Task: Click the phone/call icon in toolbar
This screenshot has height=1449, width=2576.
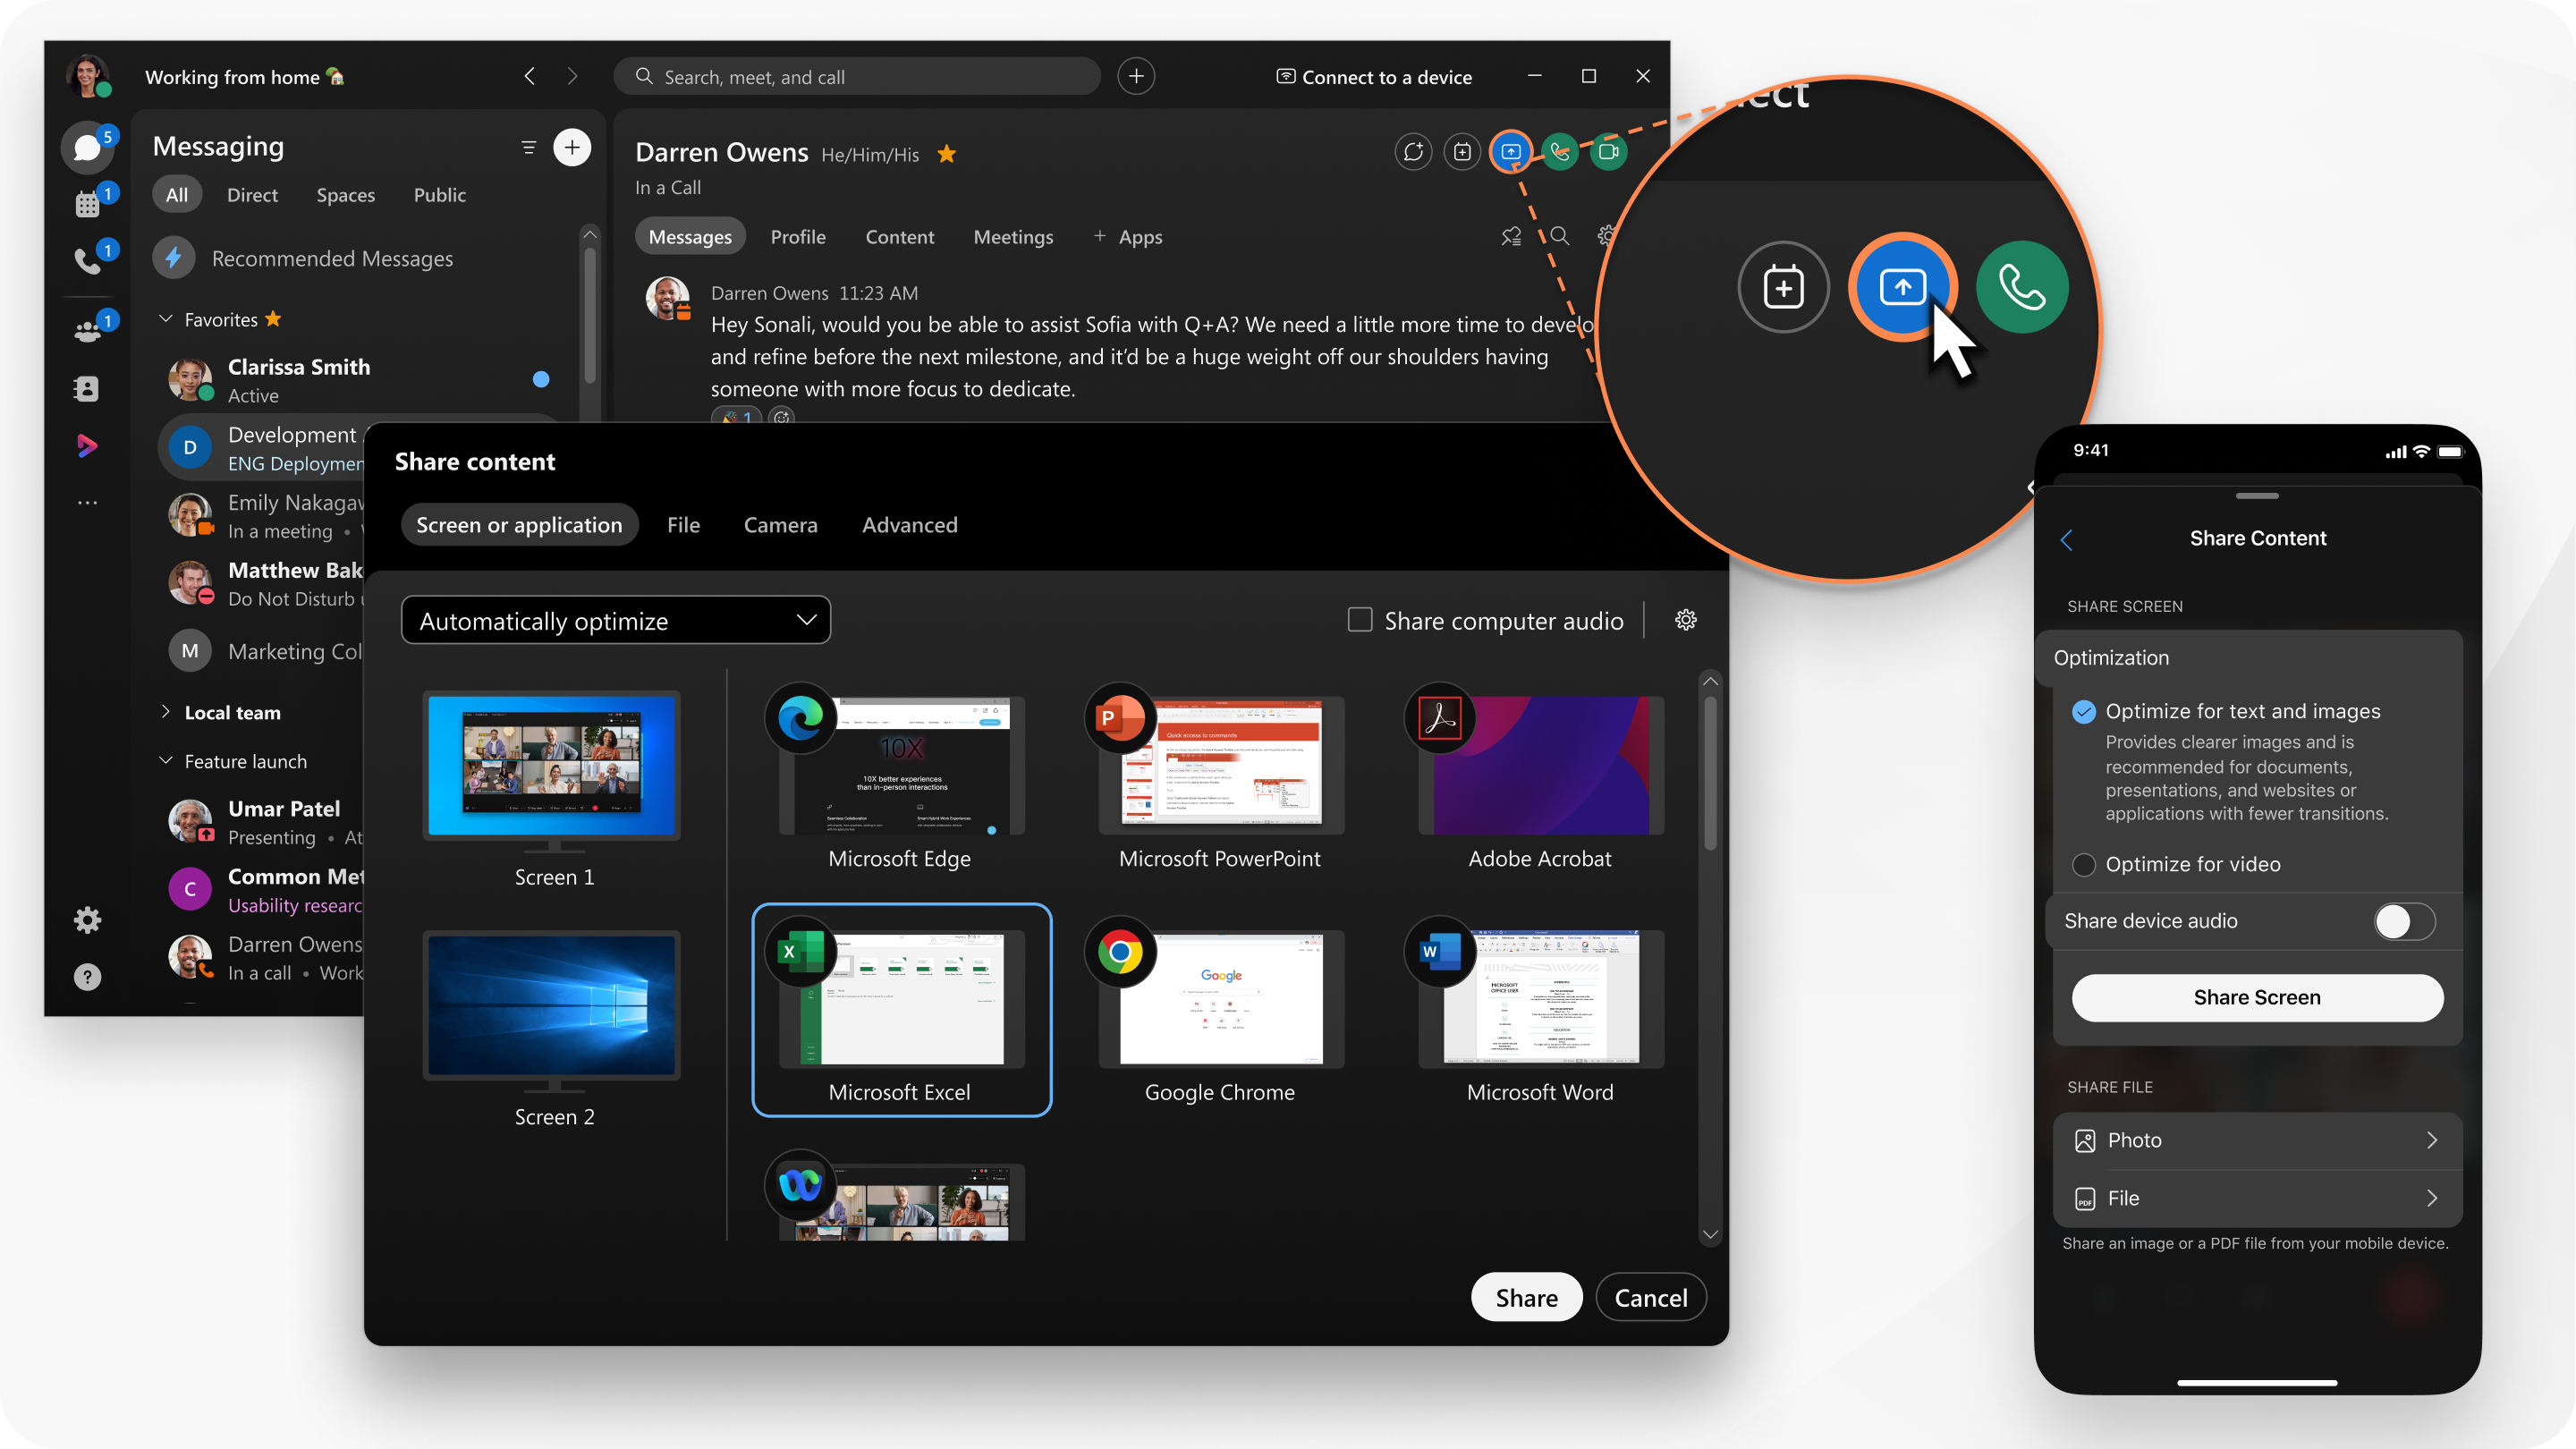Action: [1559, 150]
